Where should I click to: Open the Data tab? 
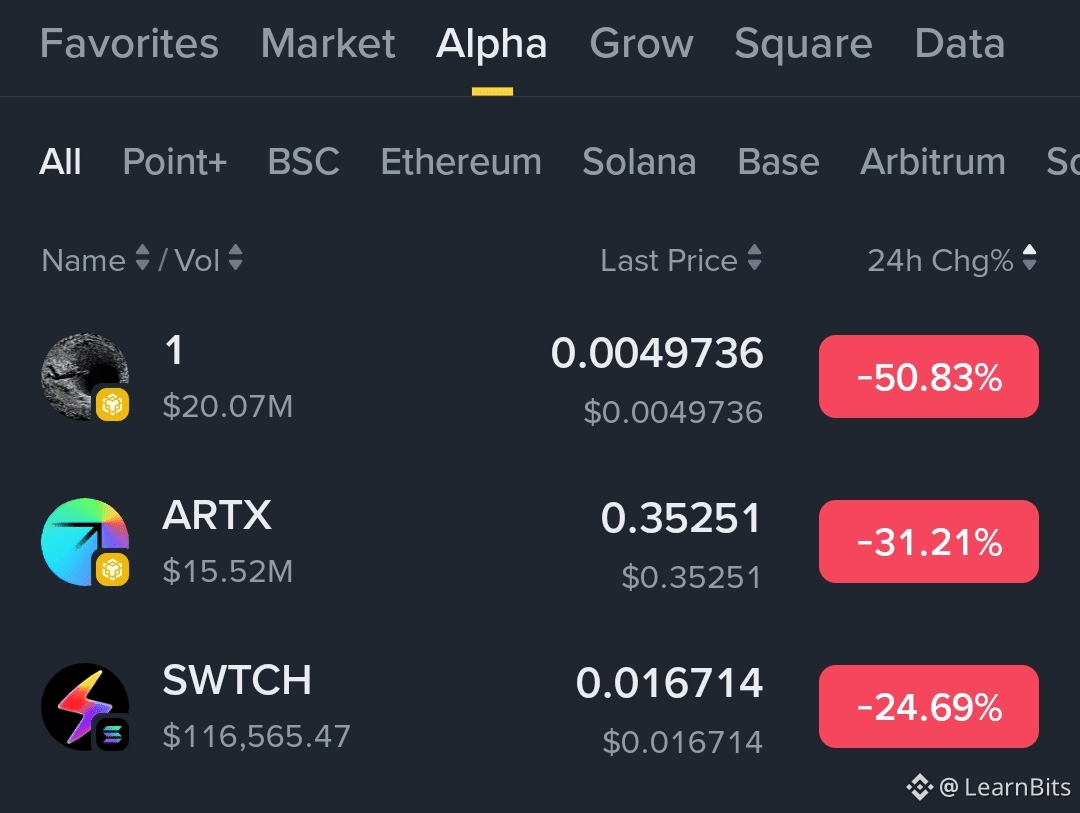959,44
